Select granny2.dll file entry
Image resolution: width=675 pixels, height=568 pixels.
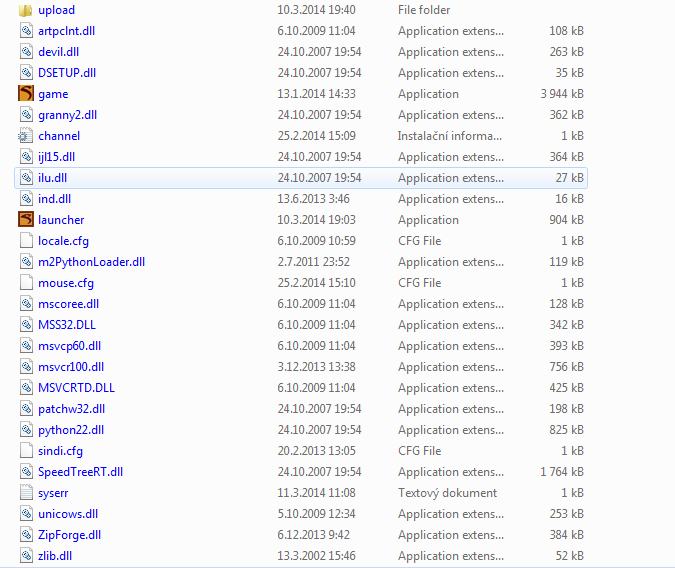click(x=67, y=115)
